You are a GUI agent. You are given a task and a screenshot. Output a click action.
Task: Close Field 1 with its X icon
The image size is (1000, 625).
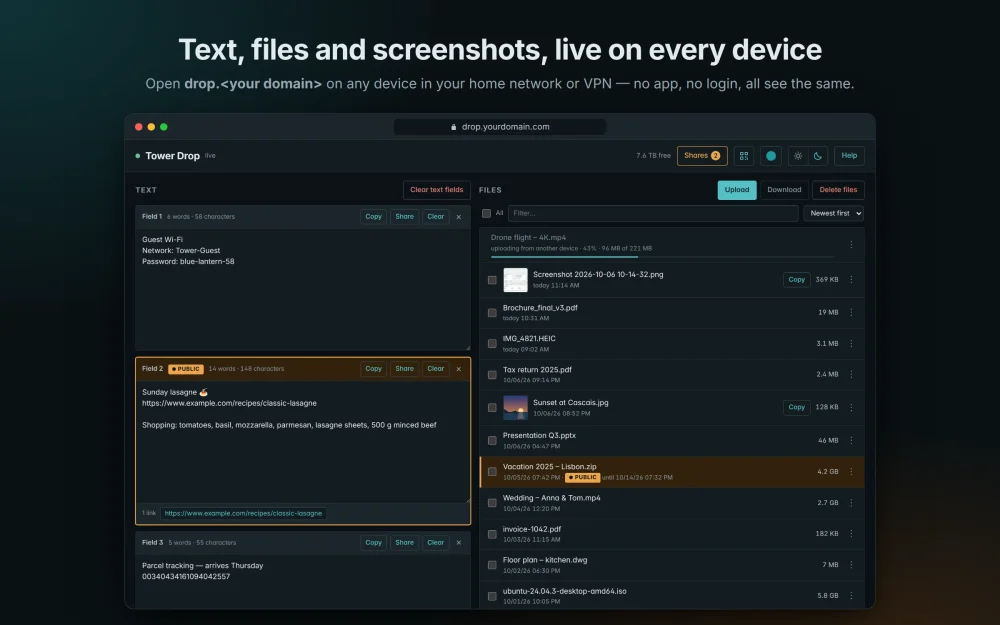pyautogui.click(x=459, y=217)
